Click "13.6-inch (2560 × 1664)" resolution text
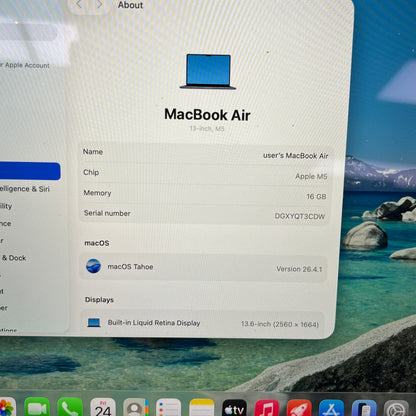Image resolution: width=416 pixels, height=416 pixels. (x=280, y=324)
